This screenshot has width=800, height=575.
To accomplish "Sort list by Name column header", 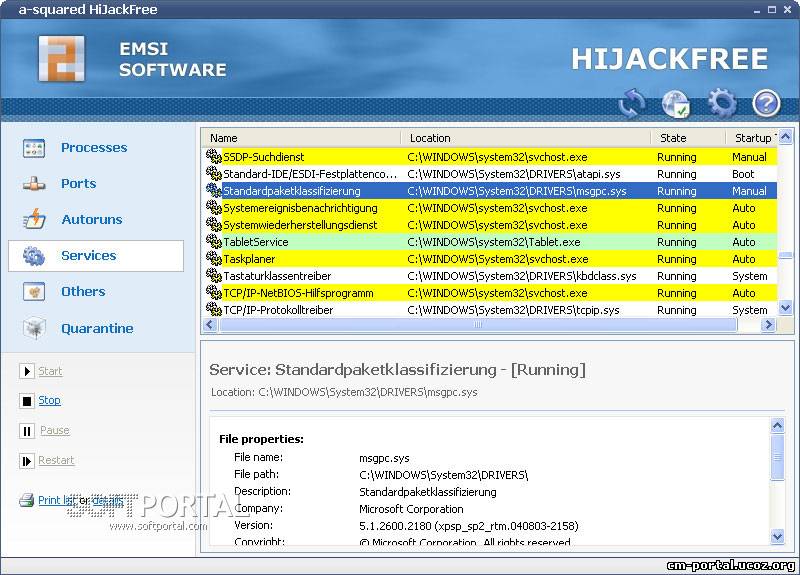I will tap(300, 138).
